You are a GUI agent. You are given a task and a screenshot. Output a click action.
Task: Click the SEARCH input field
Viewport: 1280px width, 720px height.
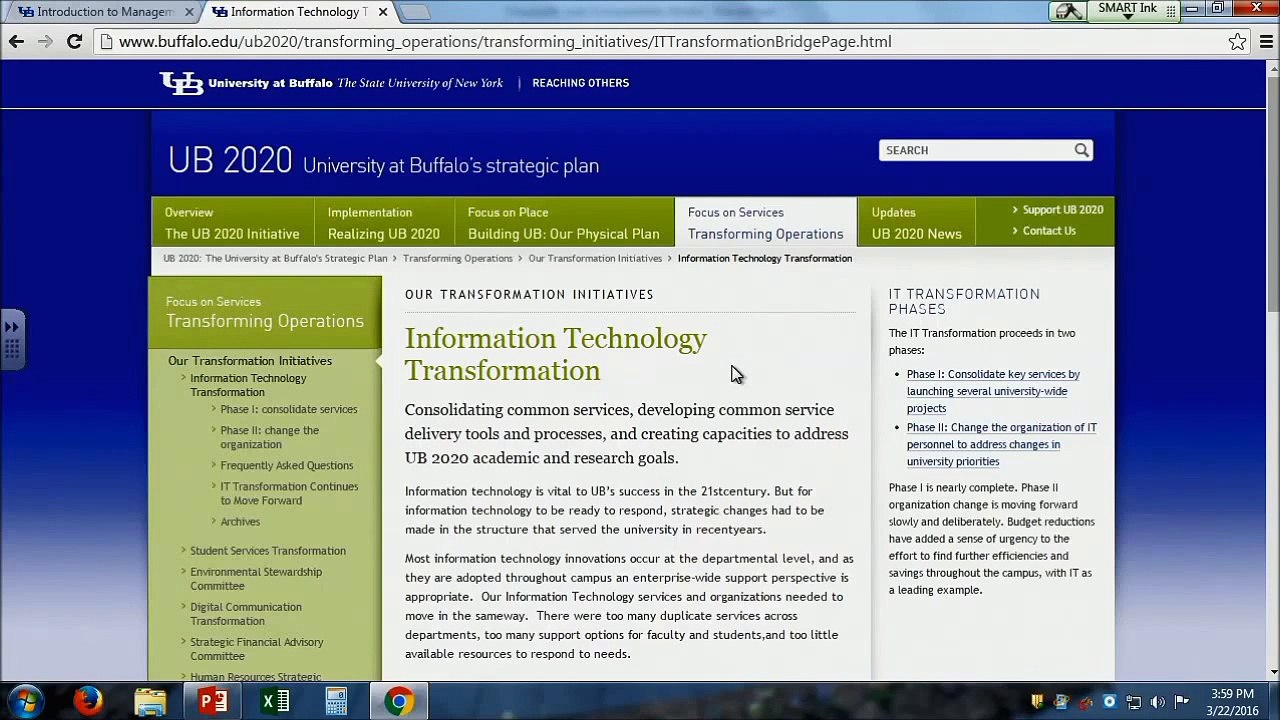(976, 150)
